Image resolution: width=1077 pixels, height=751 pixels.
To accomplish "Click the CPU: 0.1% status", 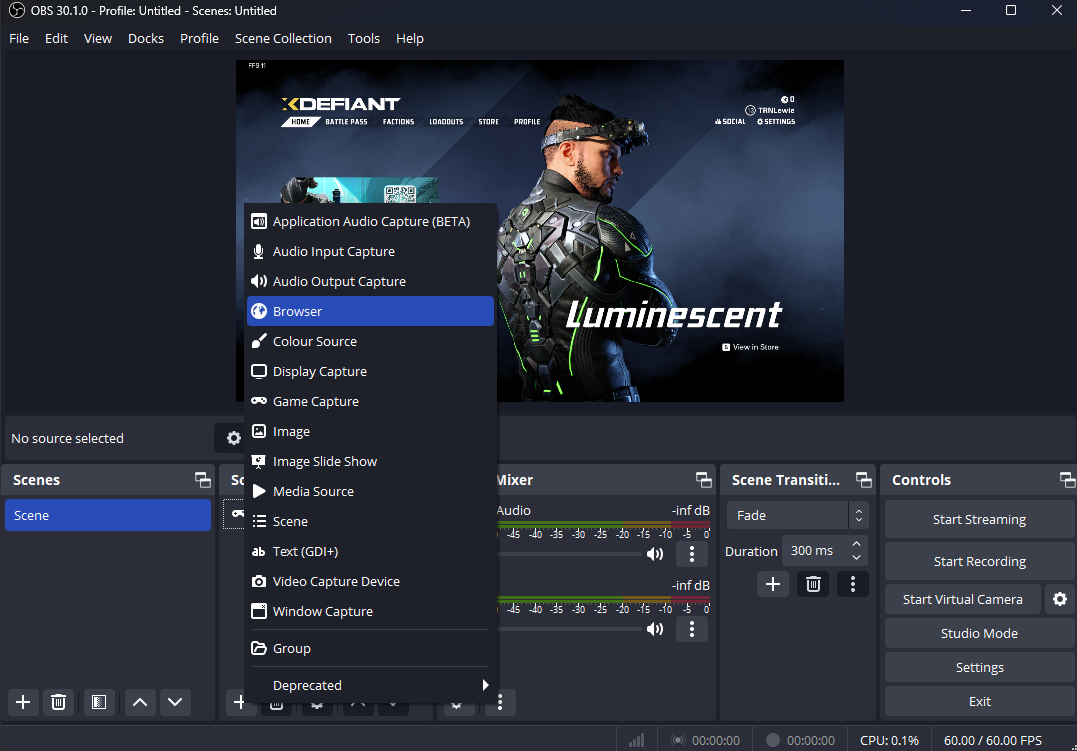I will pos(889,741).
